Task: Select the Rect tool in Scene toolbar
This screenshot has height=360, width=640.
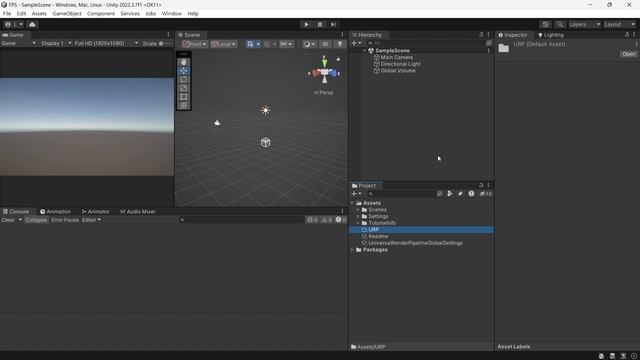Action: pyautogui.click(x=184, y=97)
